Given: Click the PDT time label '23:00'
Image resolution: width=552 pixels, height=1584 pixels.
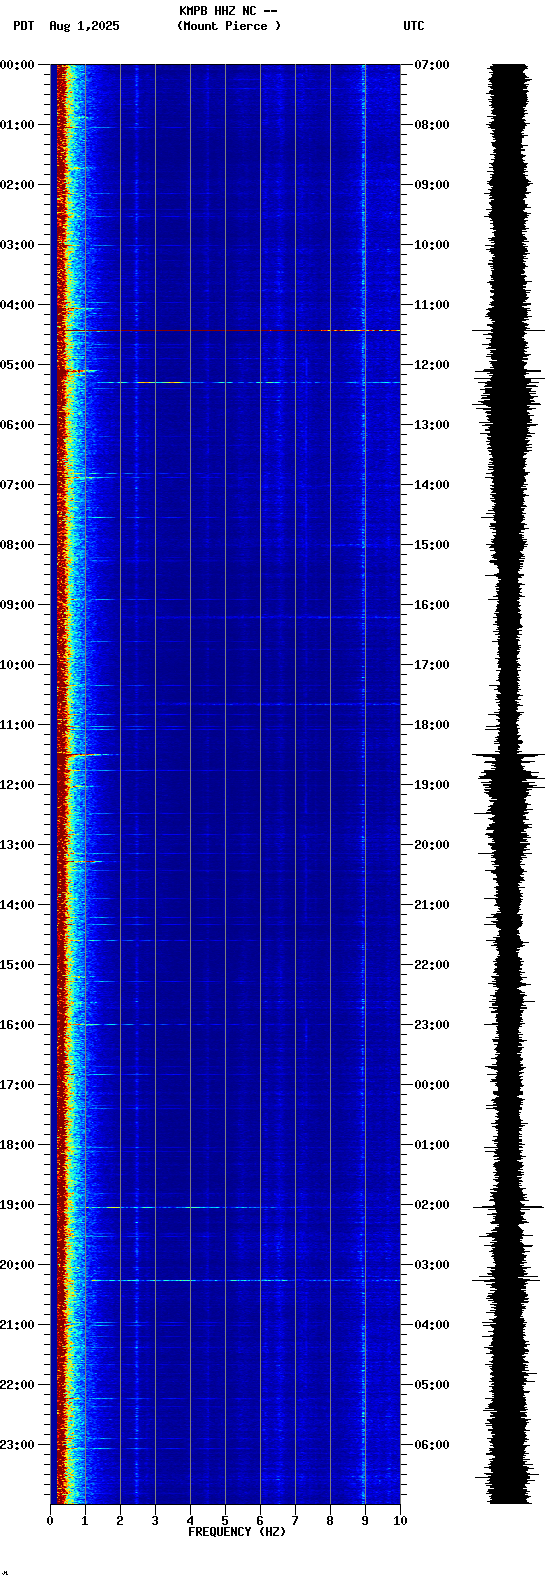Looking at the screenshot, I should (x=17, y=1445).
